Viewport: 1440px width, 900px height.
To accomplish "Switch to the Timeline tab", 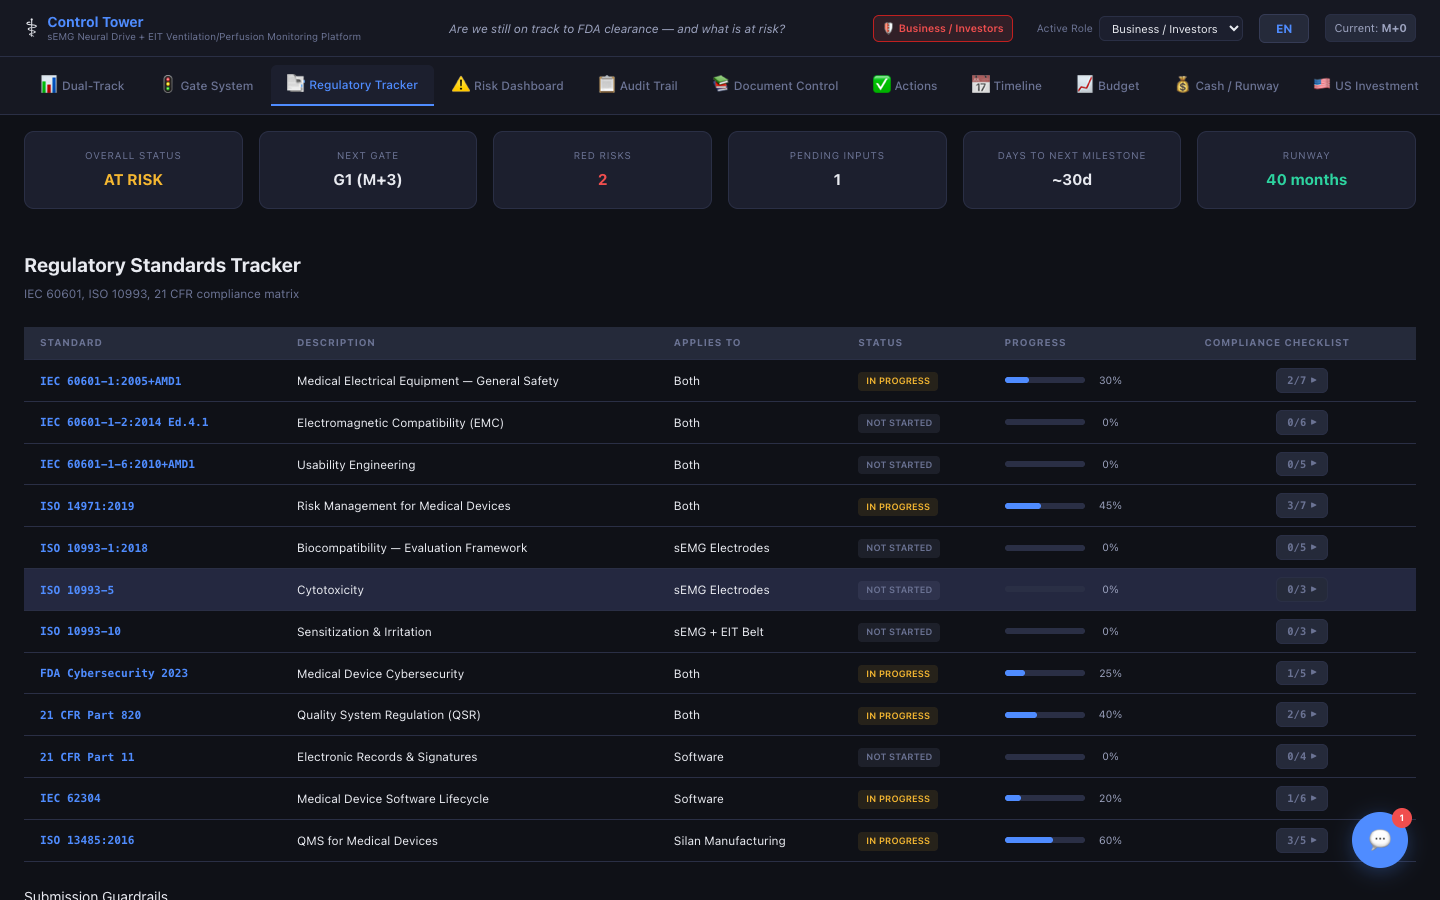I will (x=1006, y=86).
